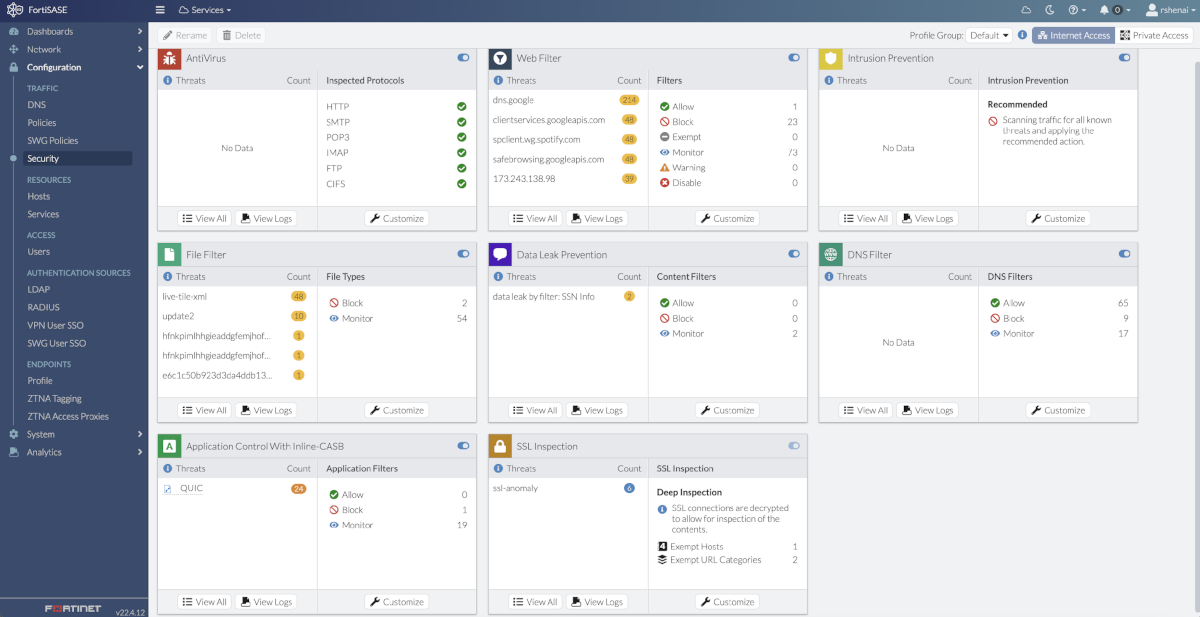Open the rshenai user account menu

point(1170,9)
